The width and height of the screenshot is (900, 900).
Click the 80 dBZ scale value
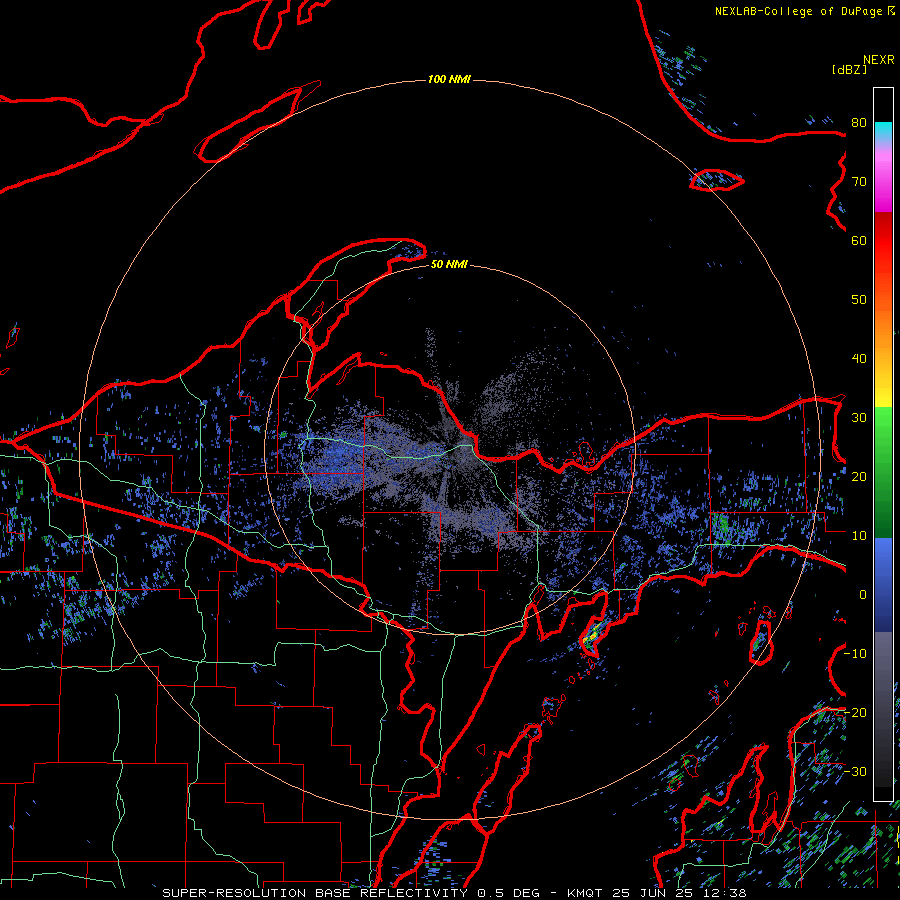pos(859,122)
